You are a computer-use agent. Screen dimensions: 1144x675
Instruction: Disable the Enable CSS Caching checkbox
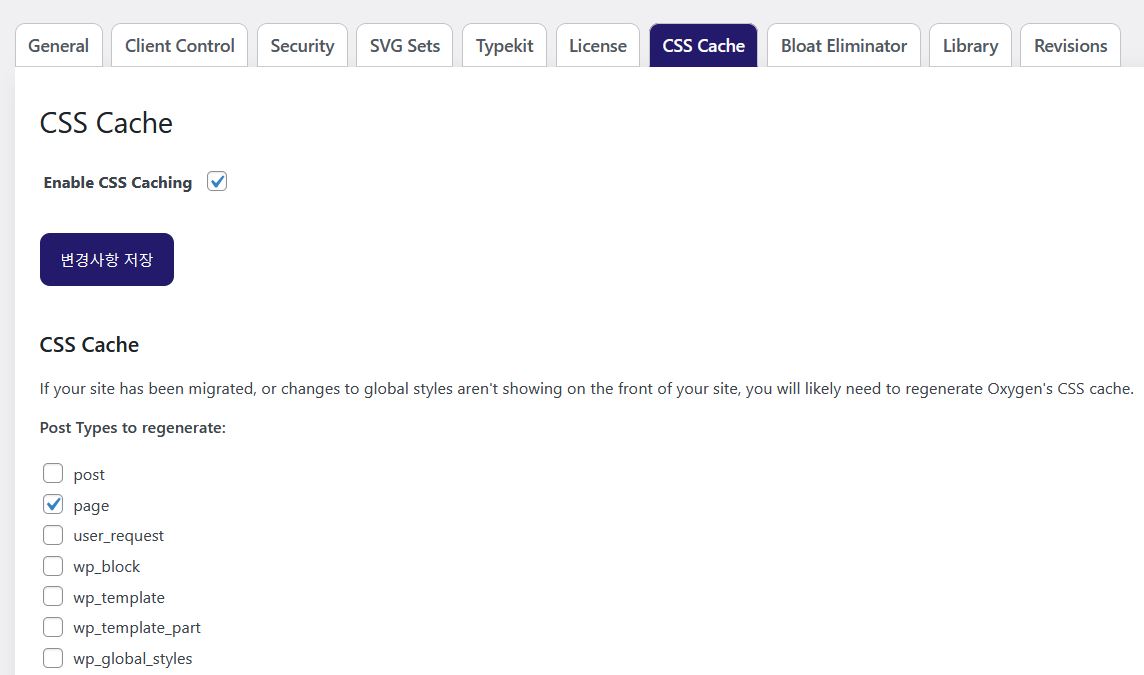click(217, 182)
